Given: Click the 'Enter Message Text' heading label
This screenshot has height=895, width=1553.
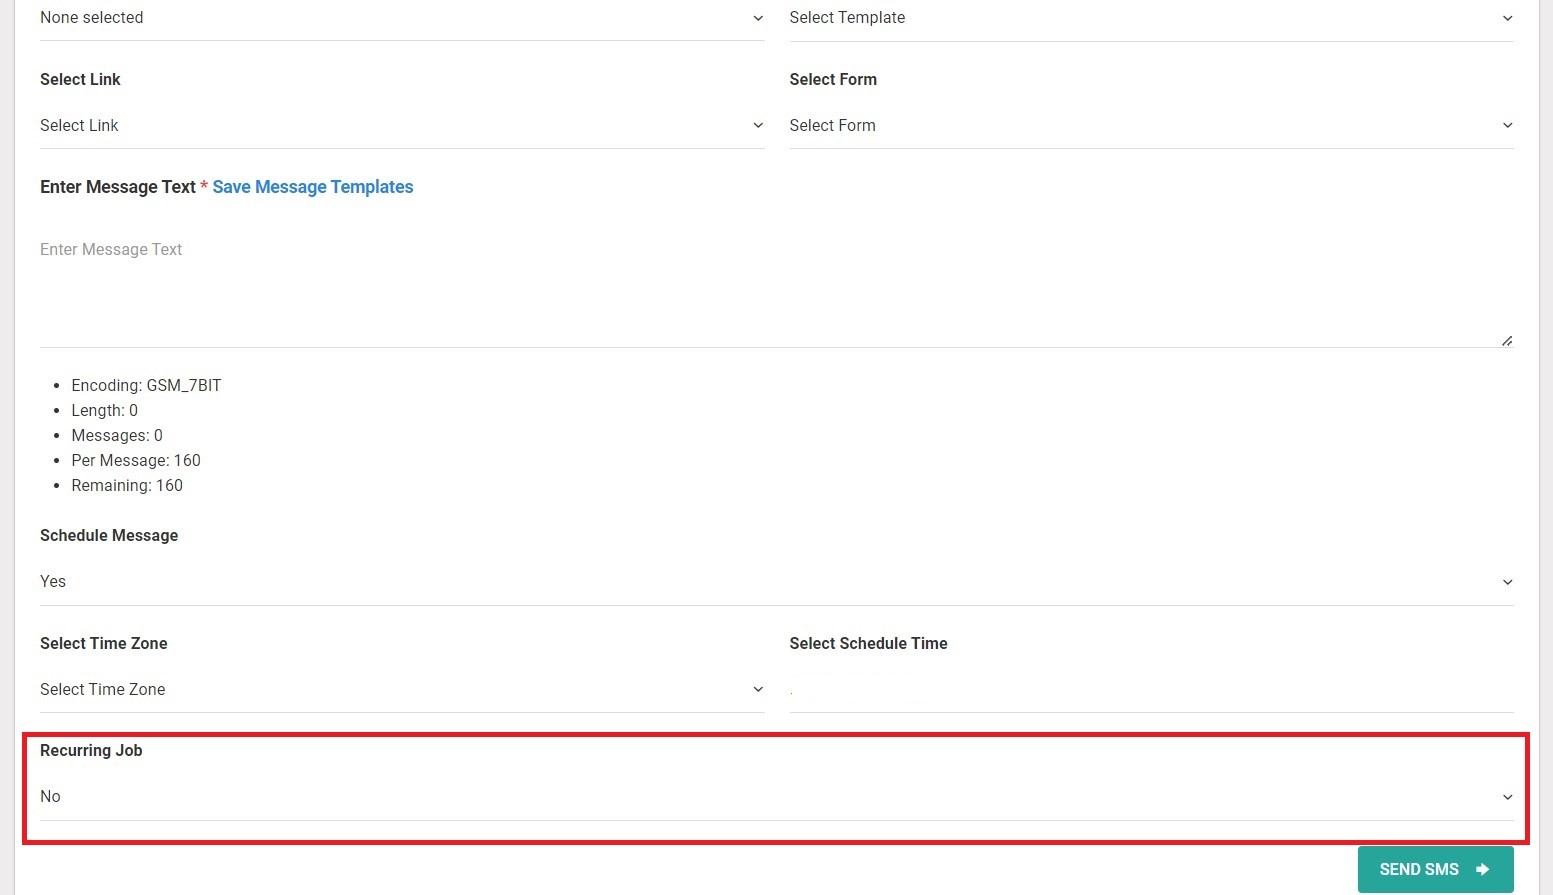Looking at the screenshot, I should (118, 187).
